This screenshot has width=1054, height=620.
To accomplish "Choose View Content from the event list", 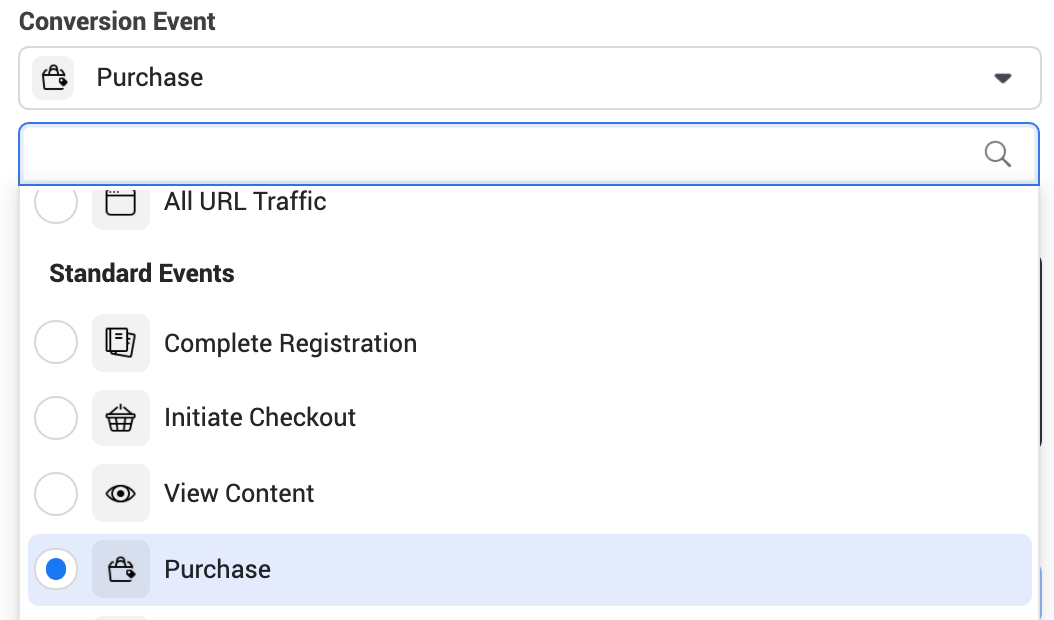I will (x=239, y=493).
